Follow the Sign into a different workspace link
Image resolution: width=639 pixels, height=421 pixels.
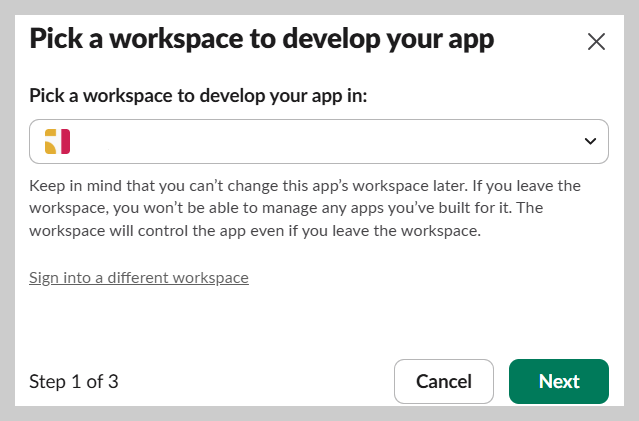(x=139, y=278)
